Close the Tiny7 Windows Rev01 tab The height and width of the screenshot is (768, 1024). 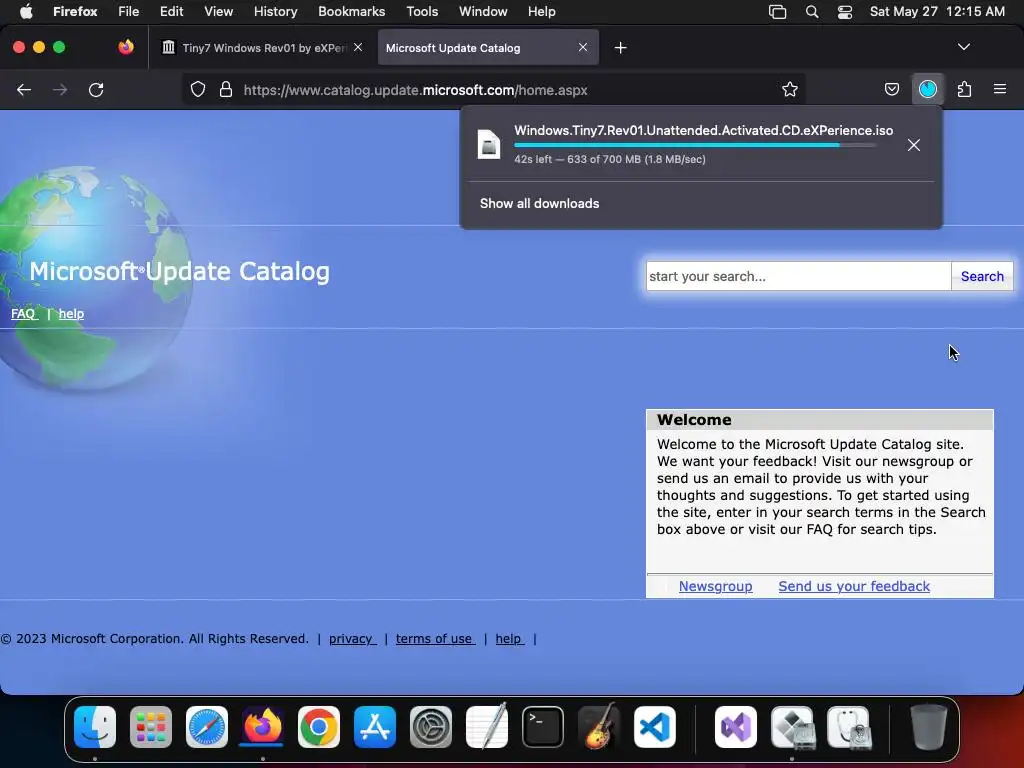click(x=358, y=47)
